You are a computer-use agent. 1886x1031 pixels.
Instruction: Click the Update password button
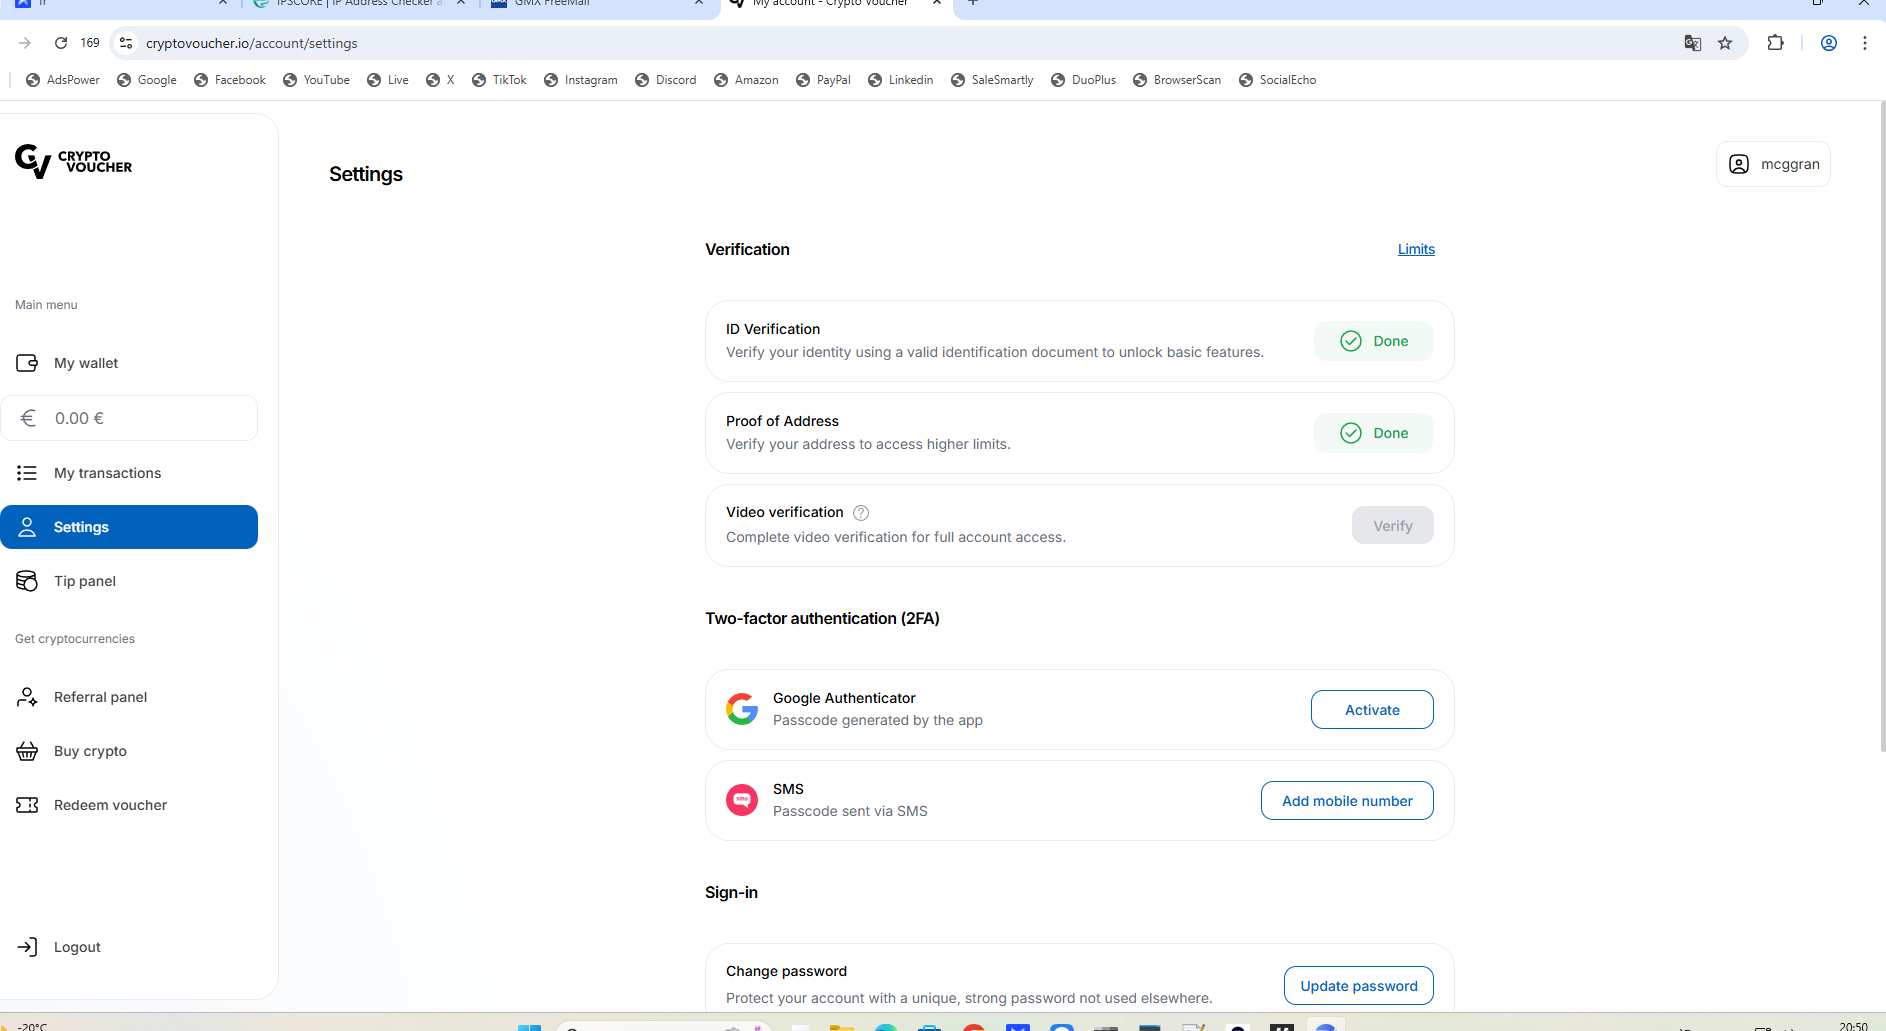[x=1358, y=986]
